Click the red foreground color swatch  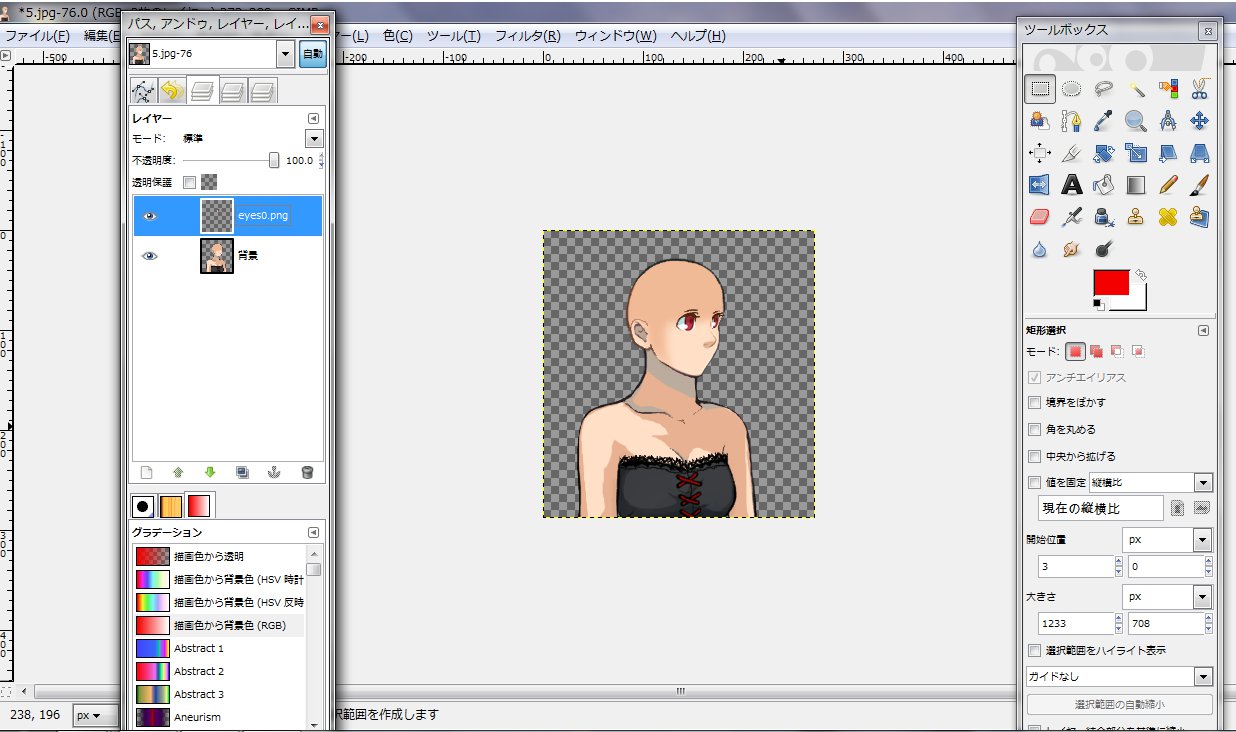pyautogui.click(x=1110, y=282)
